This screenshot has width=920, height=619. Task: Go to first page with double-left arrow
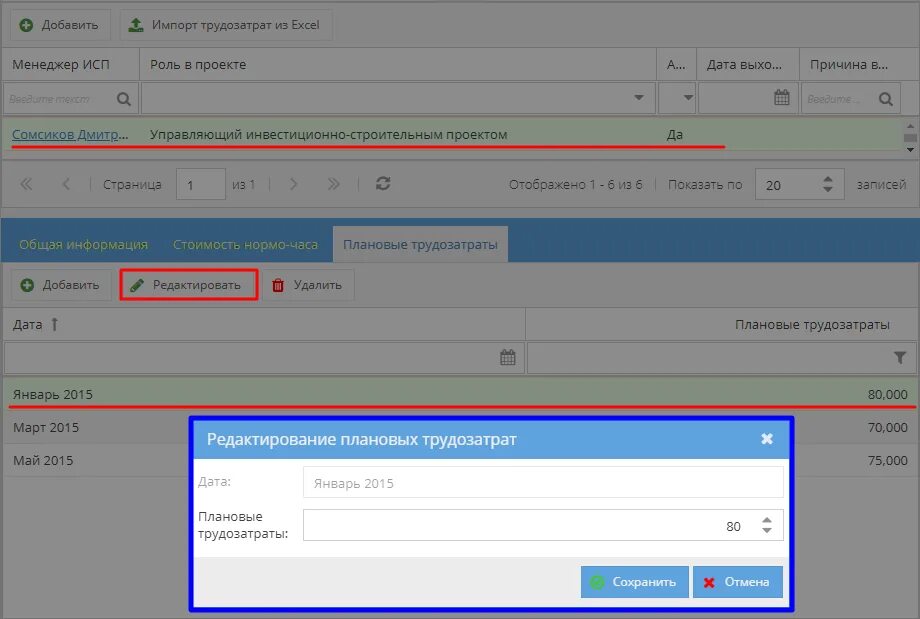tap(26, 184)
